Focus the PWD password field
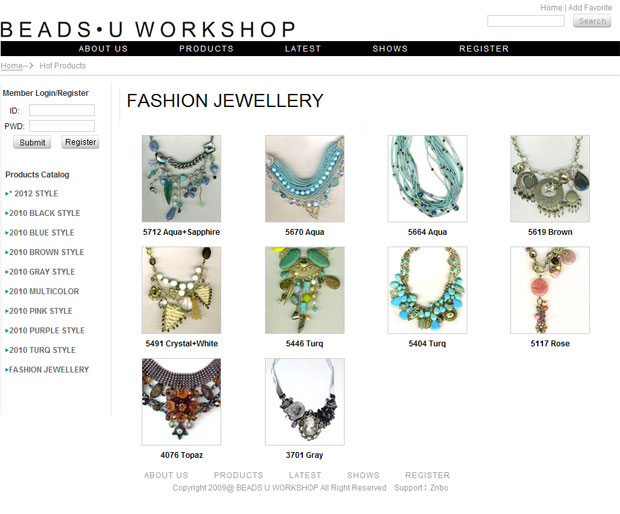The image size is (620, 514). point(62,126)
